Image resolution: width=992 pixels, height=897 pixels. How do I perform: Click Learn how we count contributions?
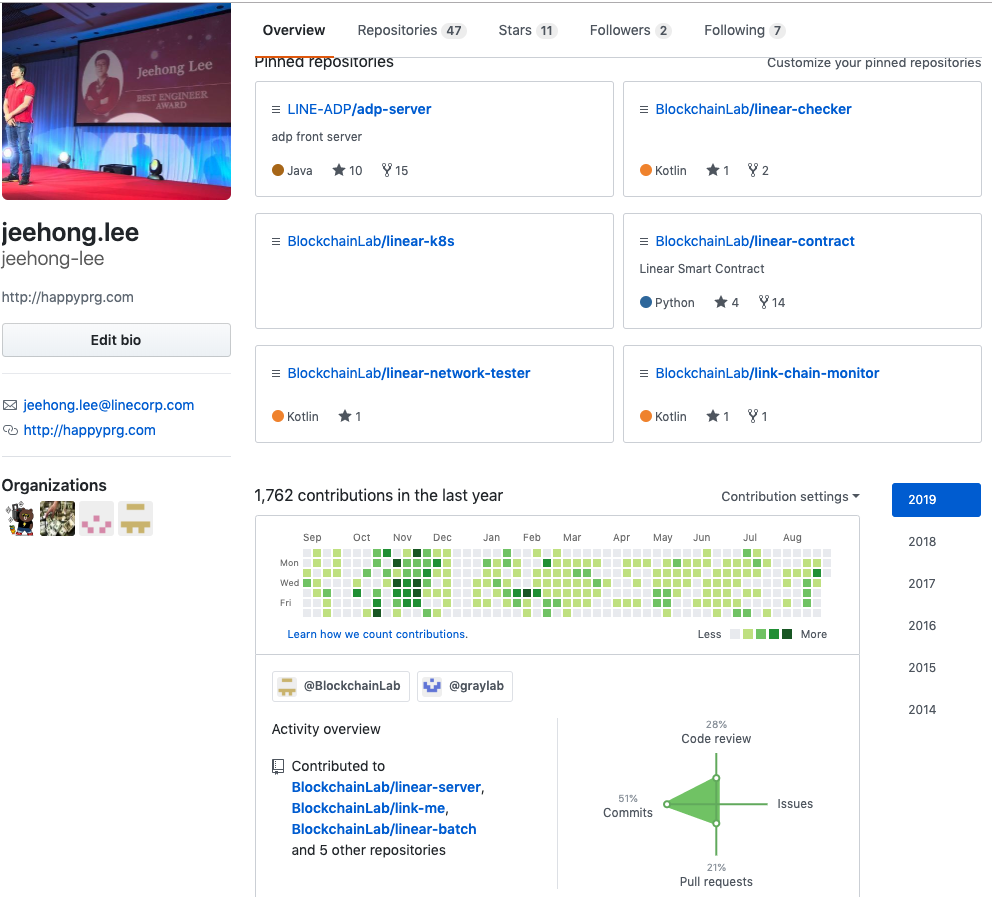(x=377, y=634)
